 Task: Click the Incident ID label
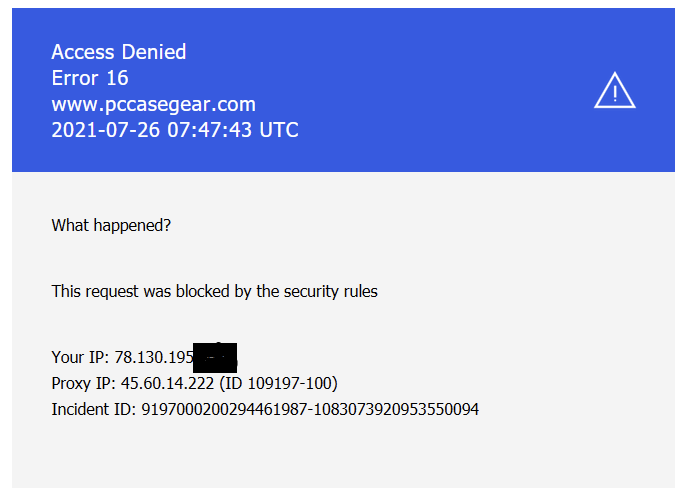pyautogui.click(x=94, y=409)
